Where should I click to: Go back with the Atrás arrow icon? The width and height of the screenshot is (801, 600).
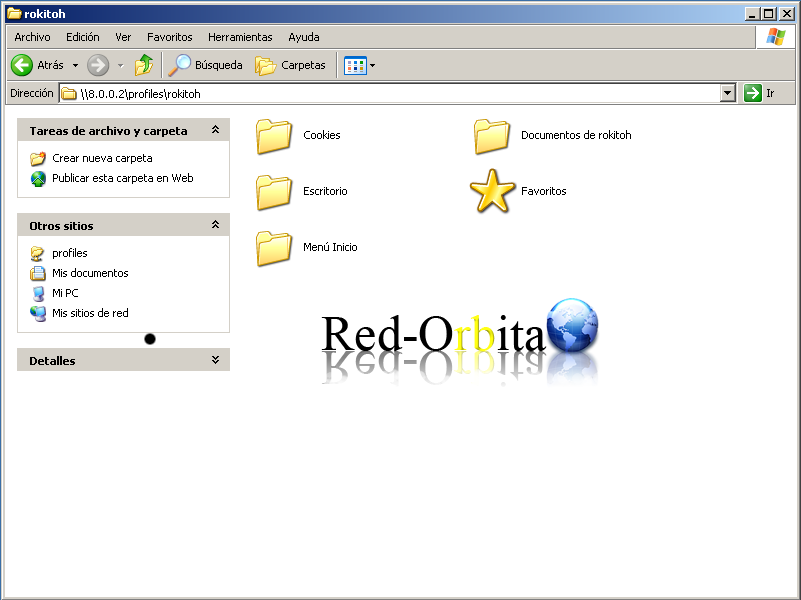pos(22,65)
